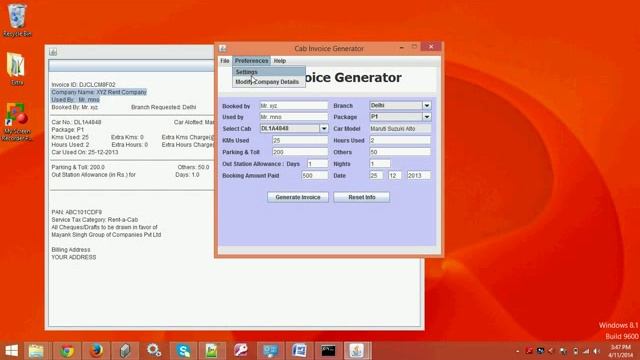
Task: Click the Date day field showing 25
Action: click(x=376, y=176)
